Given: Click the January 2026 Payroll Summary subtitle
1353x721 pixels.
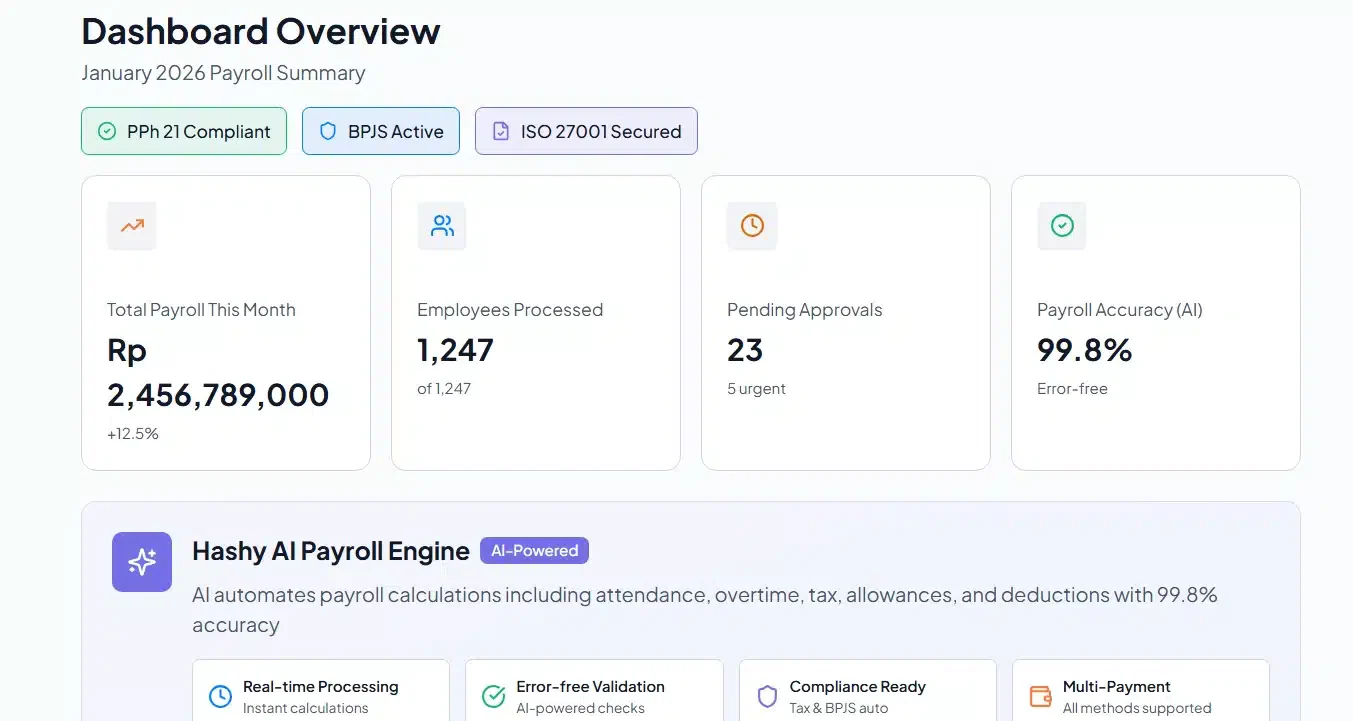Looking at the screenshot, I should point(223,73).
